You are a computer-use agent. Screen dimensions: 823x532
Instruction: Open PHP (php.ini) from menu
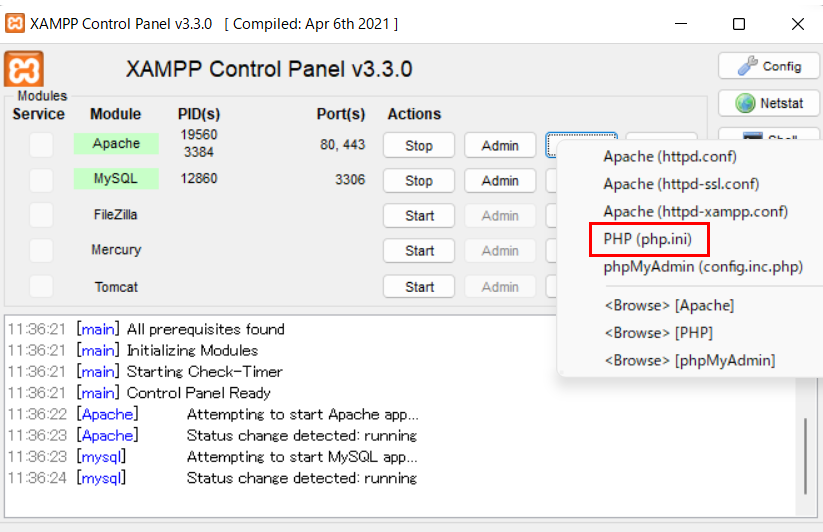[x=648, y=239]
